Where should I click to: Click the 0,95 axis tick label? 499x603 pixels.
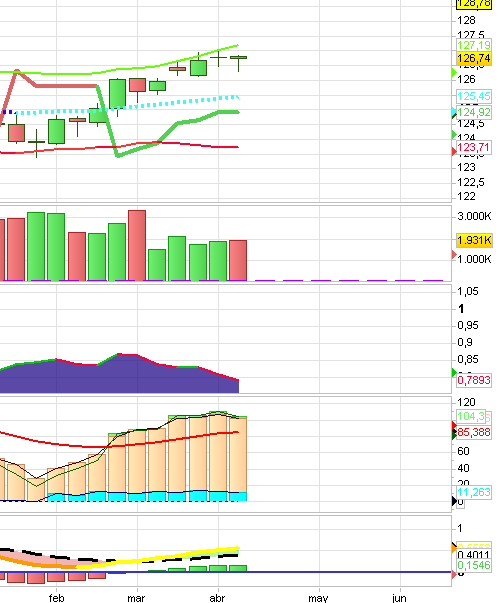pyautogui.click(x=467, y=326)
